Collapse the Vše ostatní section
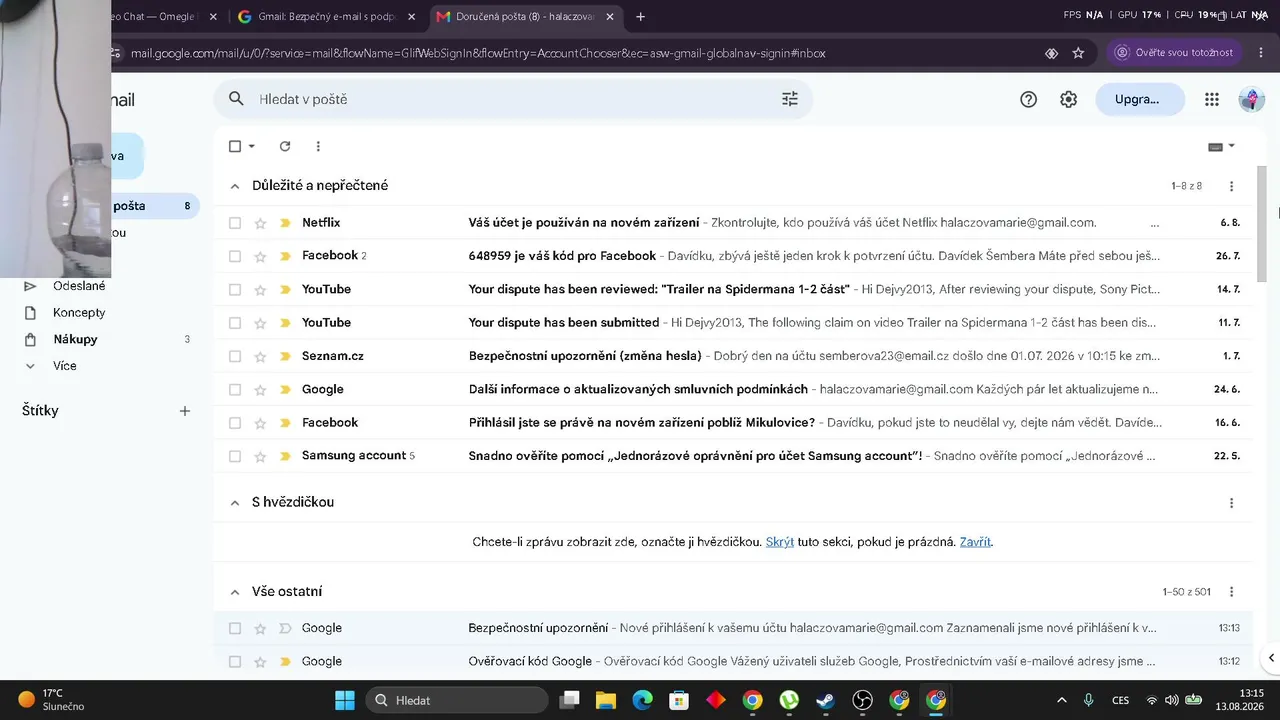 [x=235, y=592]
